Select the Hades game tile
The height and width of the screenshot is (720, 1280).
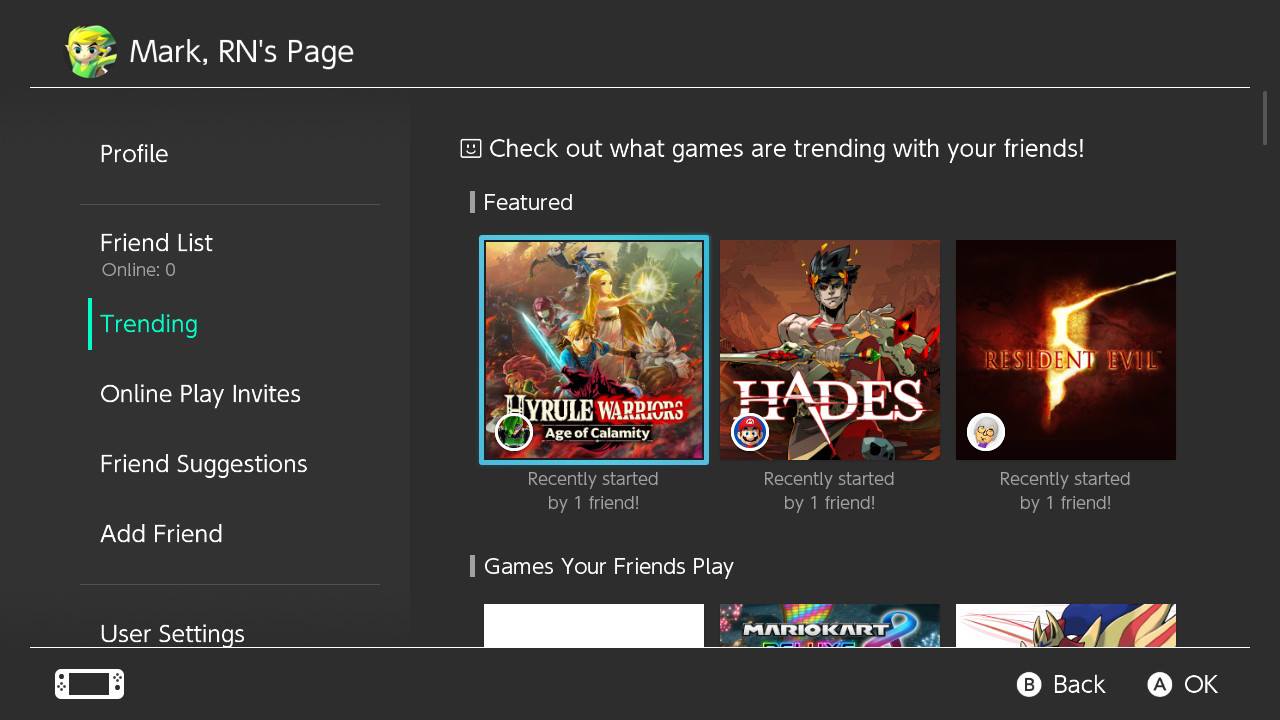(830, 350)
